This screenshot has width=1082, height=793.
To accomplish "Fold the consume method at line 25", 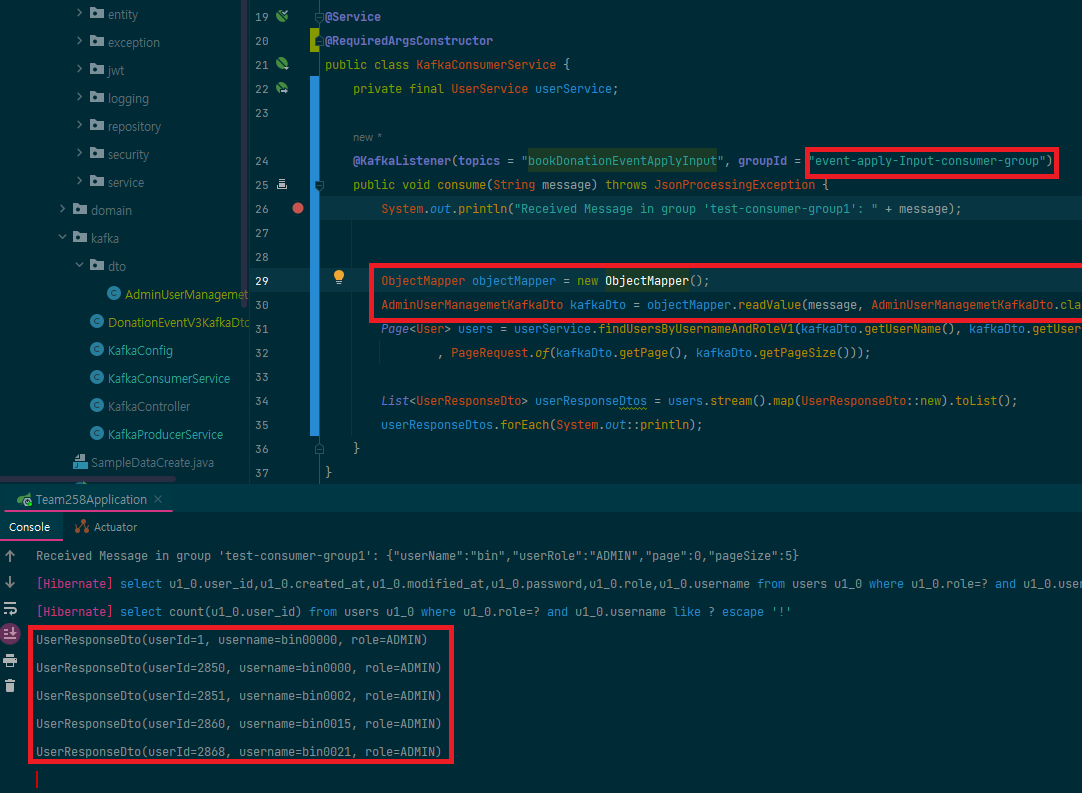I will coord(319,185).
